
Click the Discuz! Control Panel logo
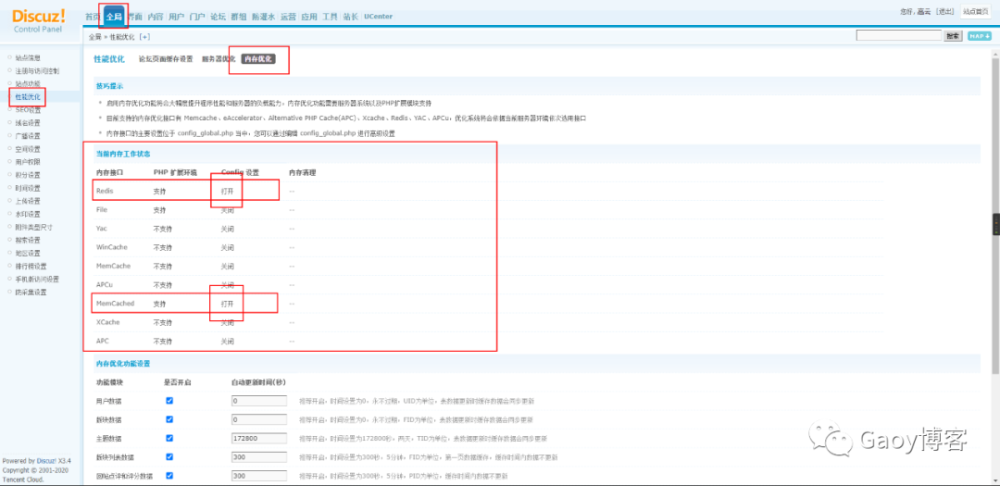38,18
